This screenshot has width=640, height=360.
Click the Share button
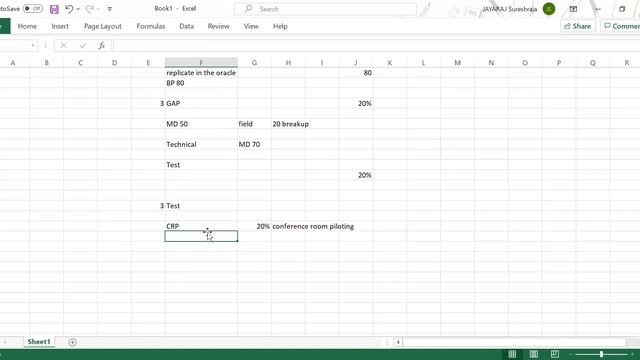578,26
